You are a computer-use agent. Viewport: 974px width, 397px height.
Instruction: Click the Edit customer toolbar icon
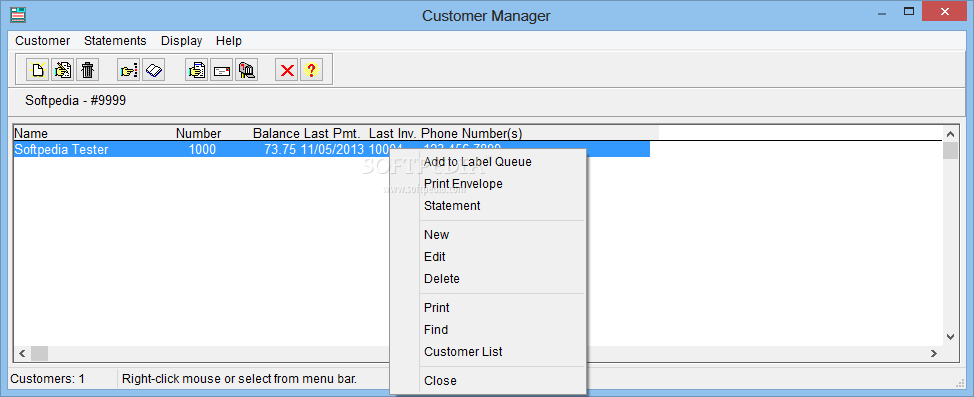(x=62, y=70)
